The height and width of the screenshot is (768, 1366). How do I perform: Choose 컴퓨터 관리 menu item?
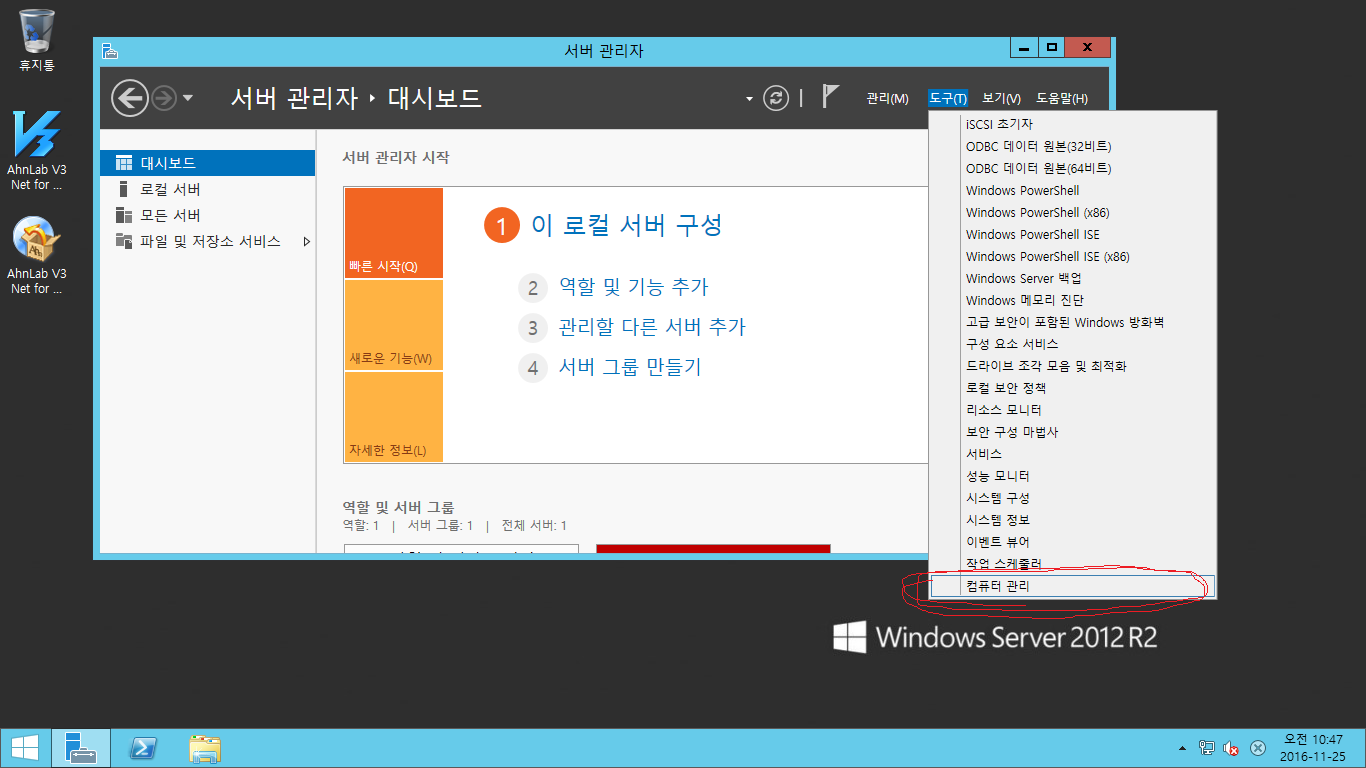(1073, 587)
